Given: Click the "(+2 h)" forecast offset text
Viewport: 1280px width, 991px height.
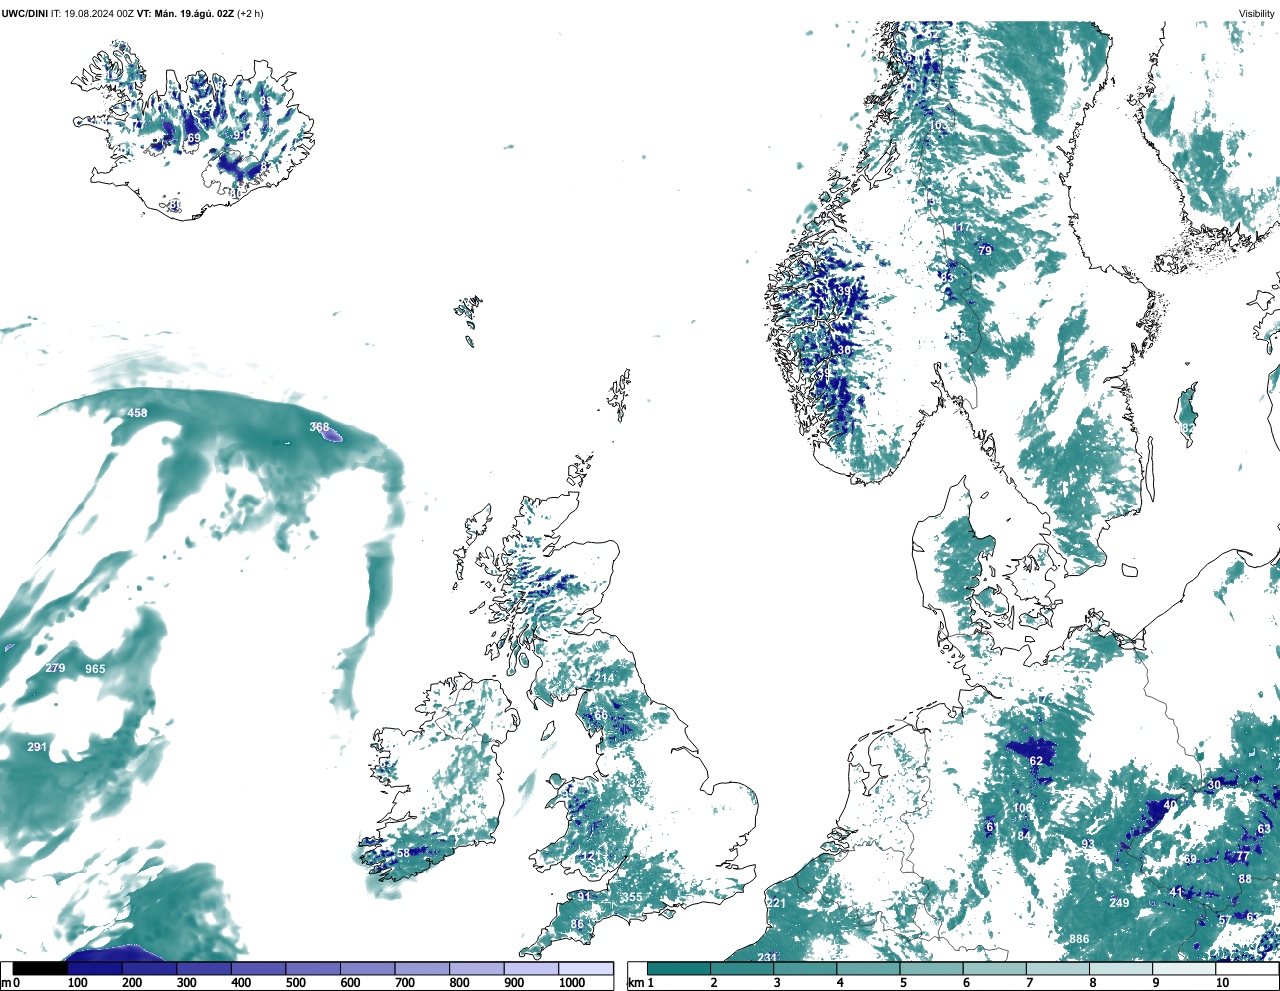Looking at the screenshot, I should pos(250,13).
